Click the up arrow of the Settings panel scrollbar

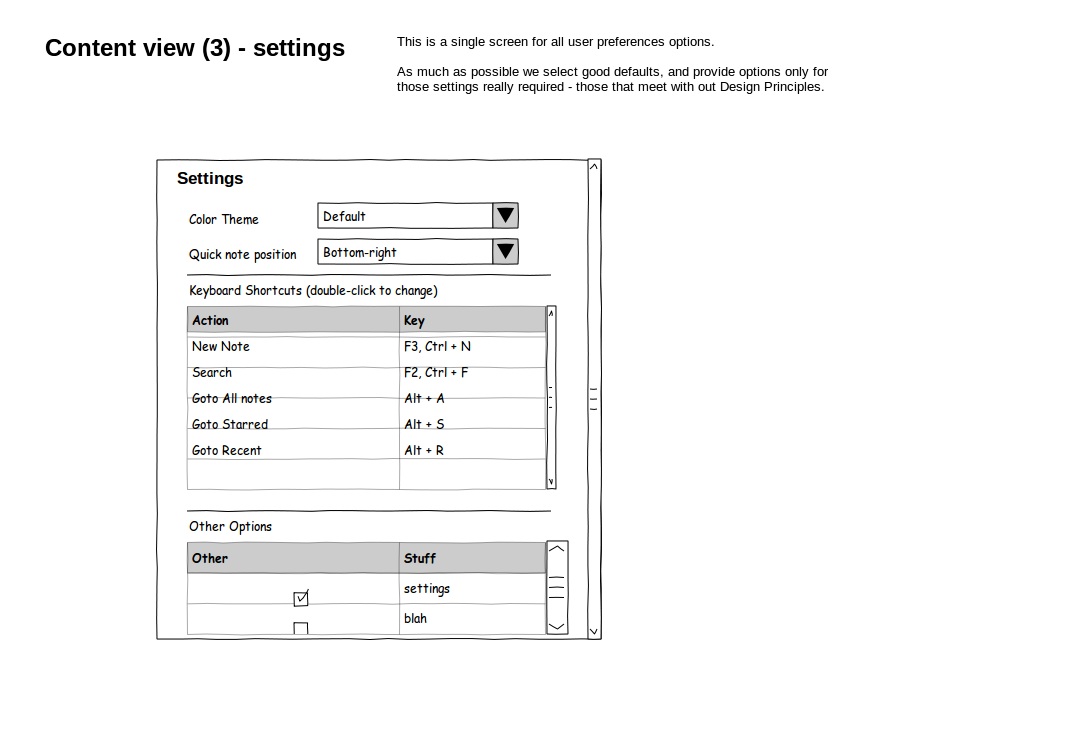(594, 166)
